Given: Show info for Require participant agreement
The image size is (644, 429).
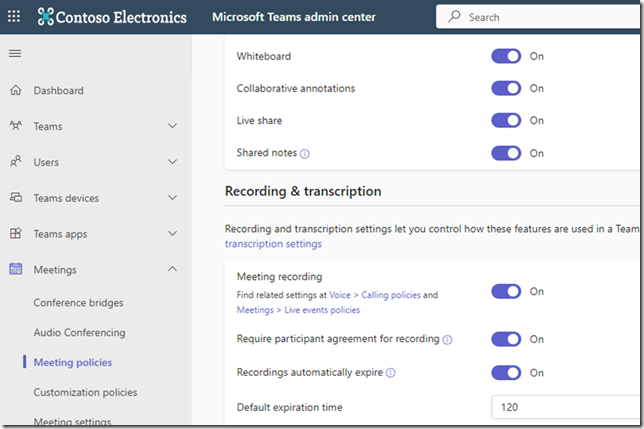Looking at the screenshot, I should pos(447,340).
